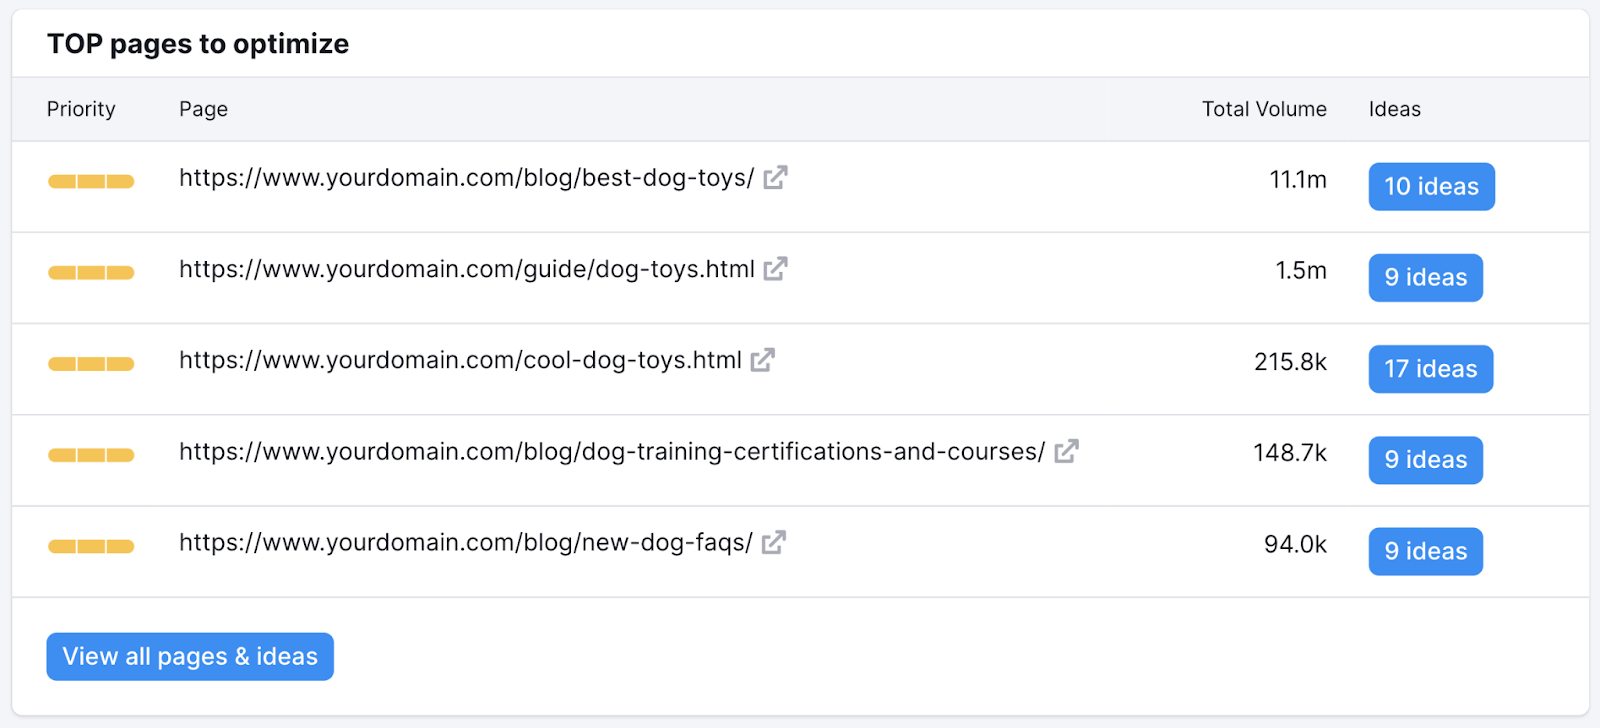View 9 ideas for guide/dog-toys.html

pos(1424,277)
